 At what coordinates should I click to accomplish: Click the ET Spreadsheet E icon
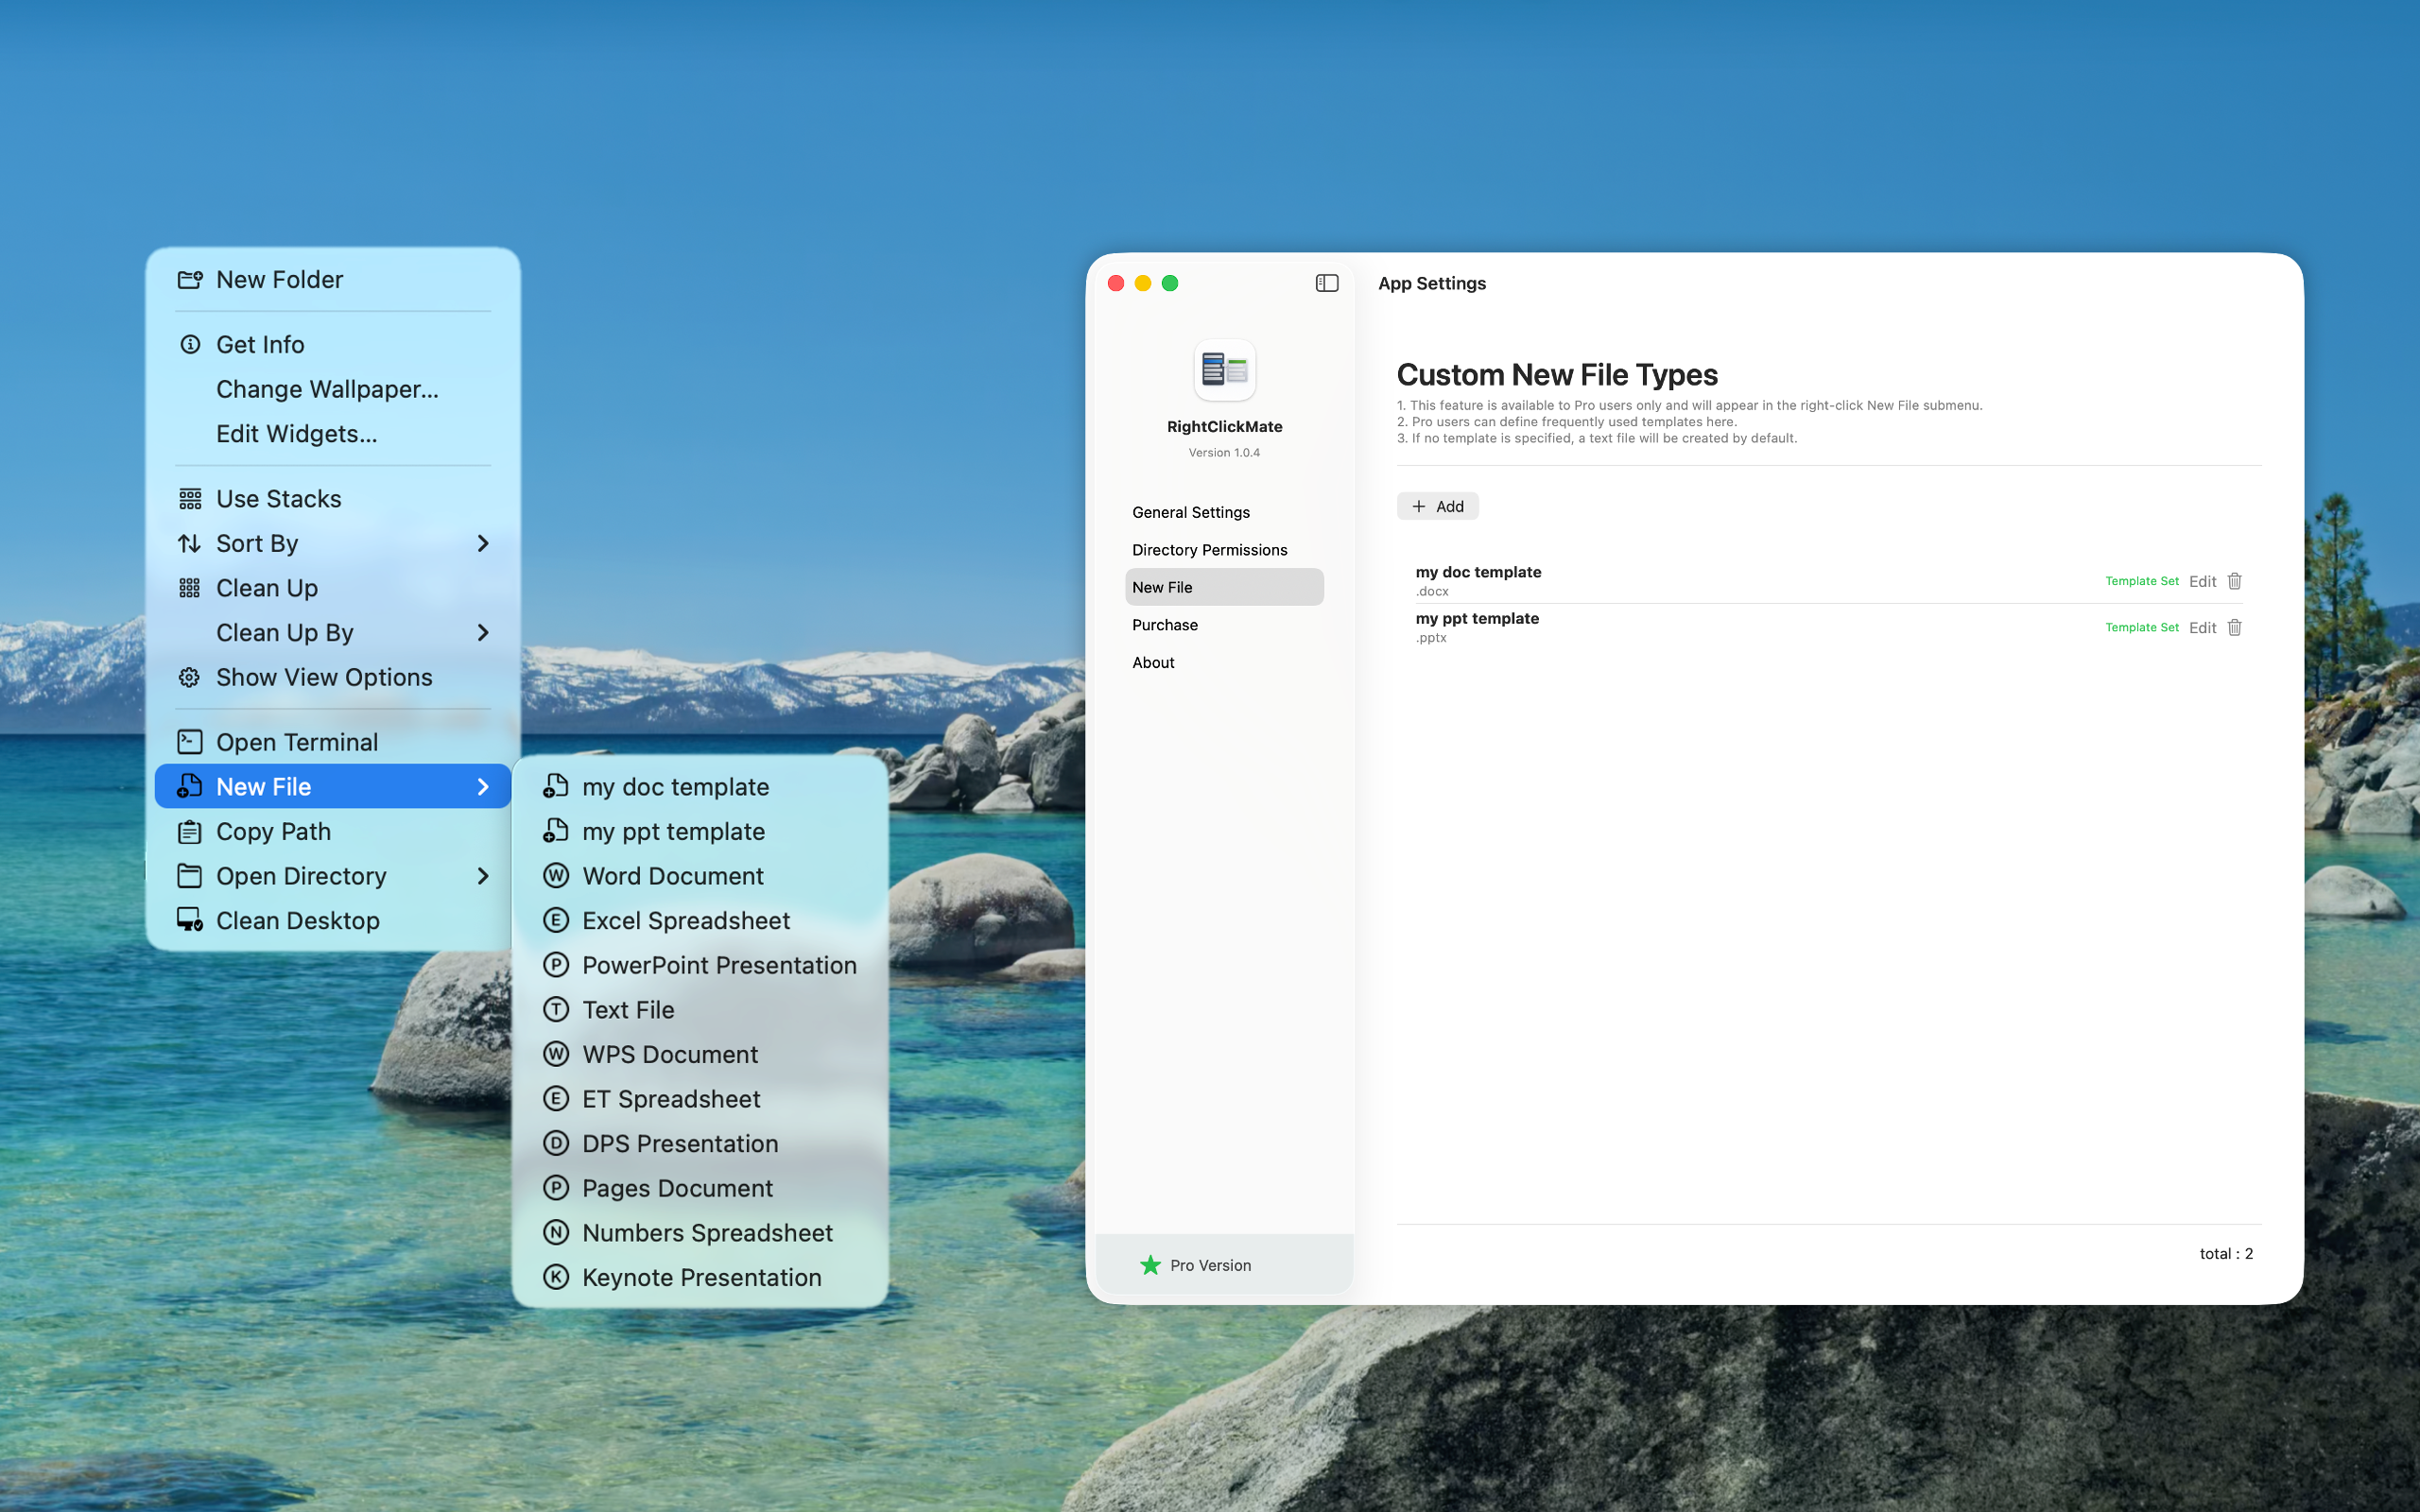556,1099
